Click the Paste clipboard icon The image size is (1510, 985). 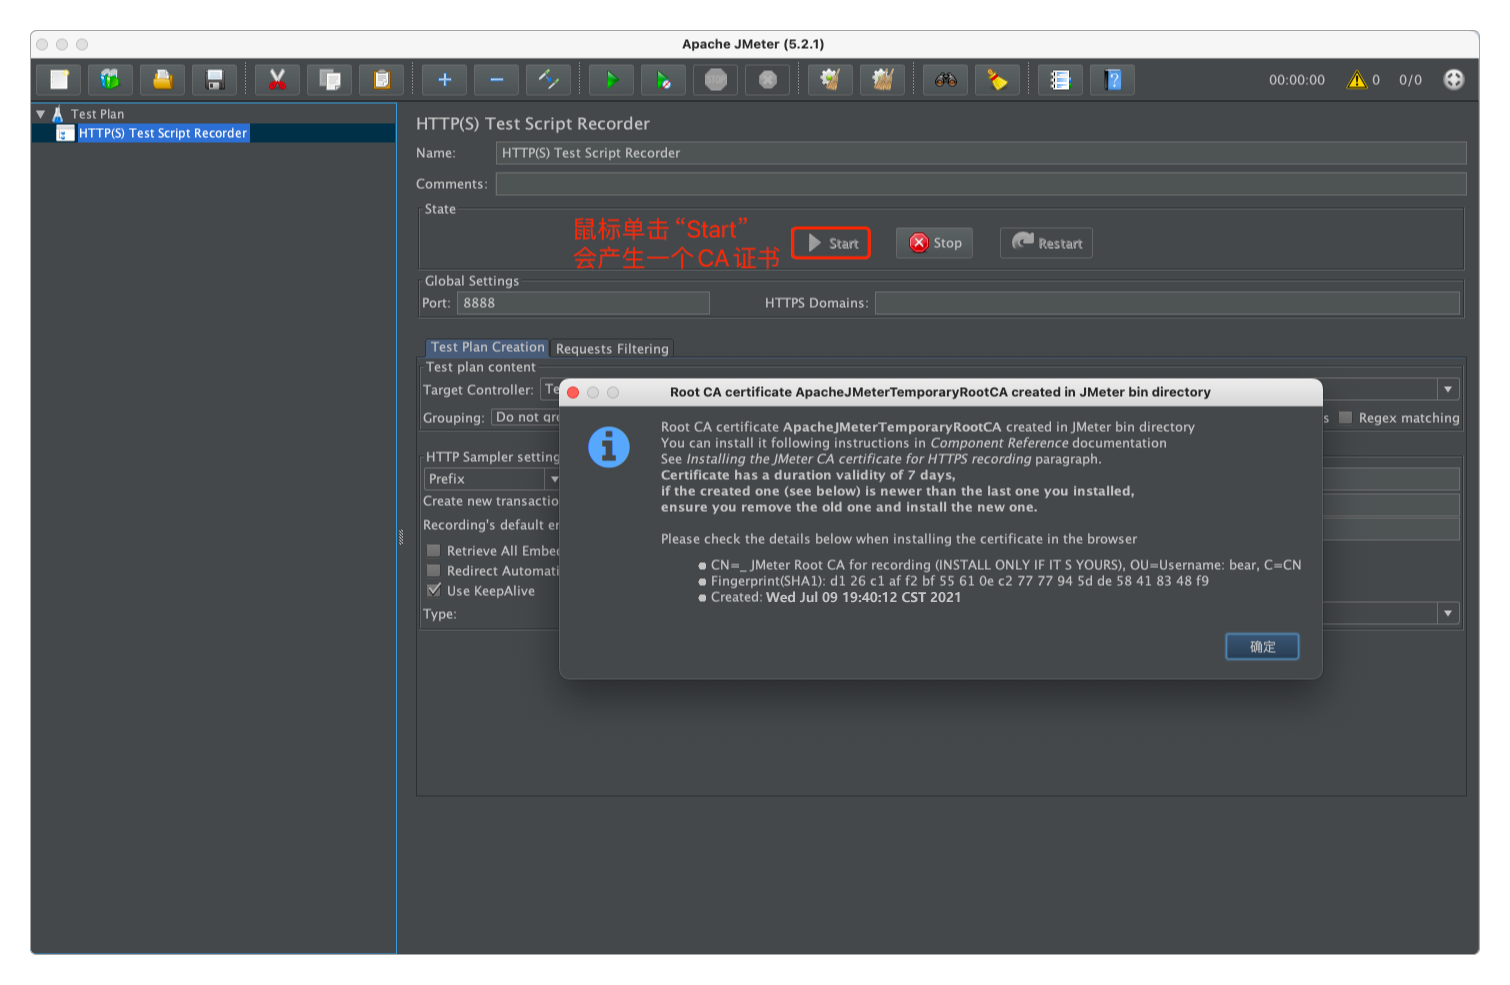[x=381, y=80]
